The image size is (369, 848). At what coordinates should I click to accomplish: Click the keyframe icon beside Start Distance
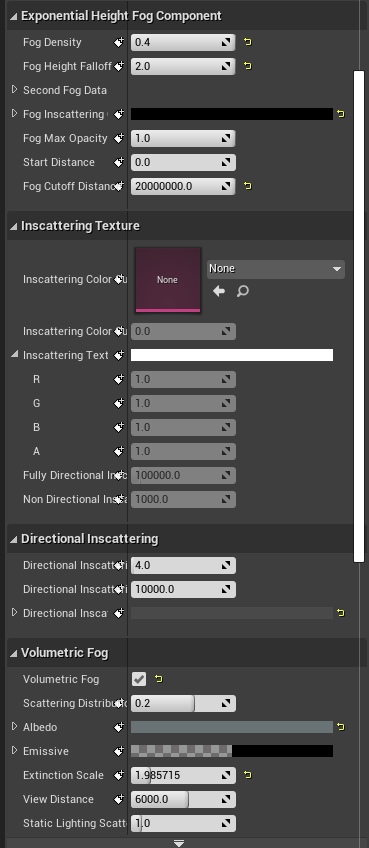pos(119,162)
